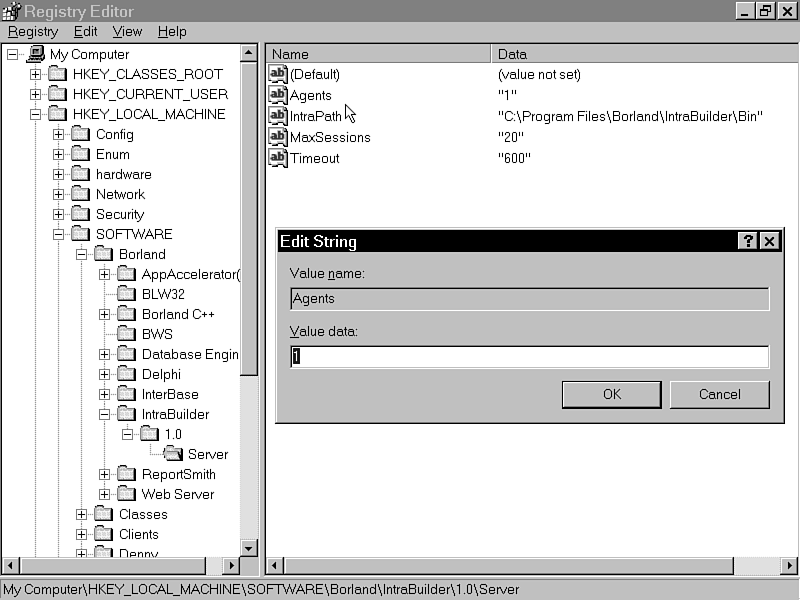Click the InterBase folder icon
This screenshot has height=600, width=800.
tap(127, 394)
